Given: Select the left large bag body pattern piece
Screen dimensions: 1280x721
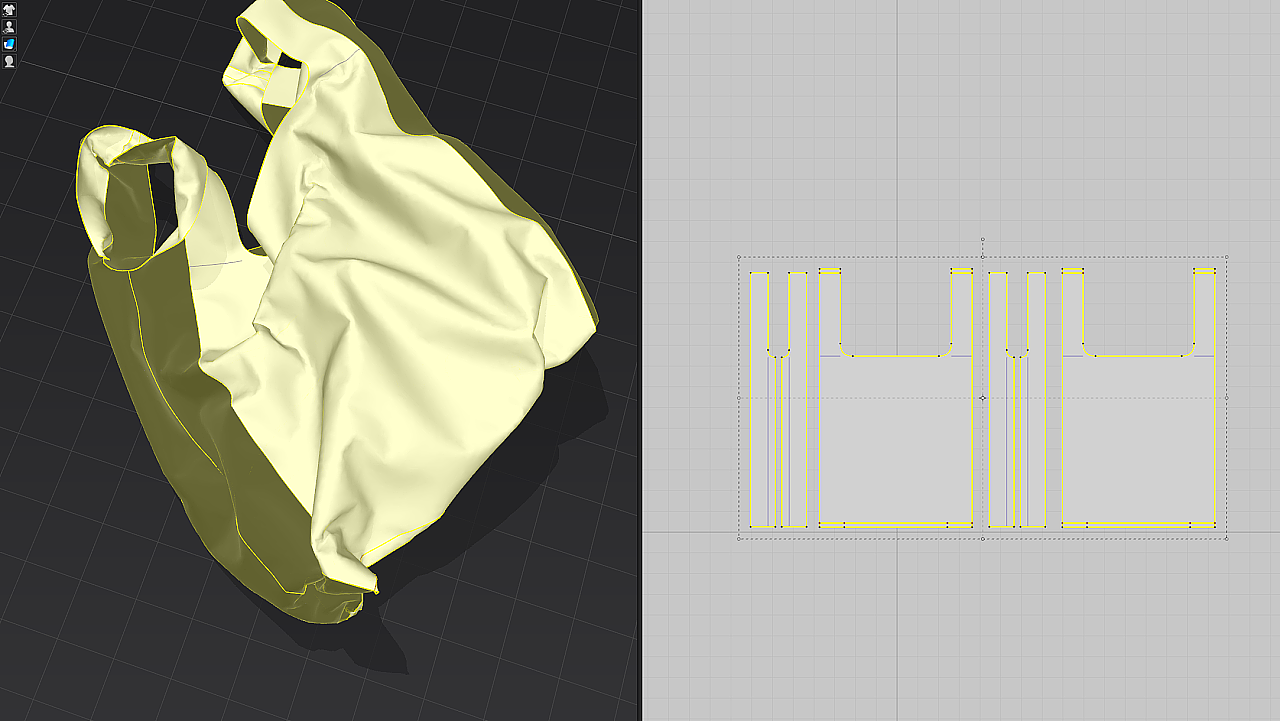Looking at the screenshot, I should 895,440.
